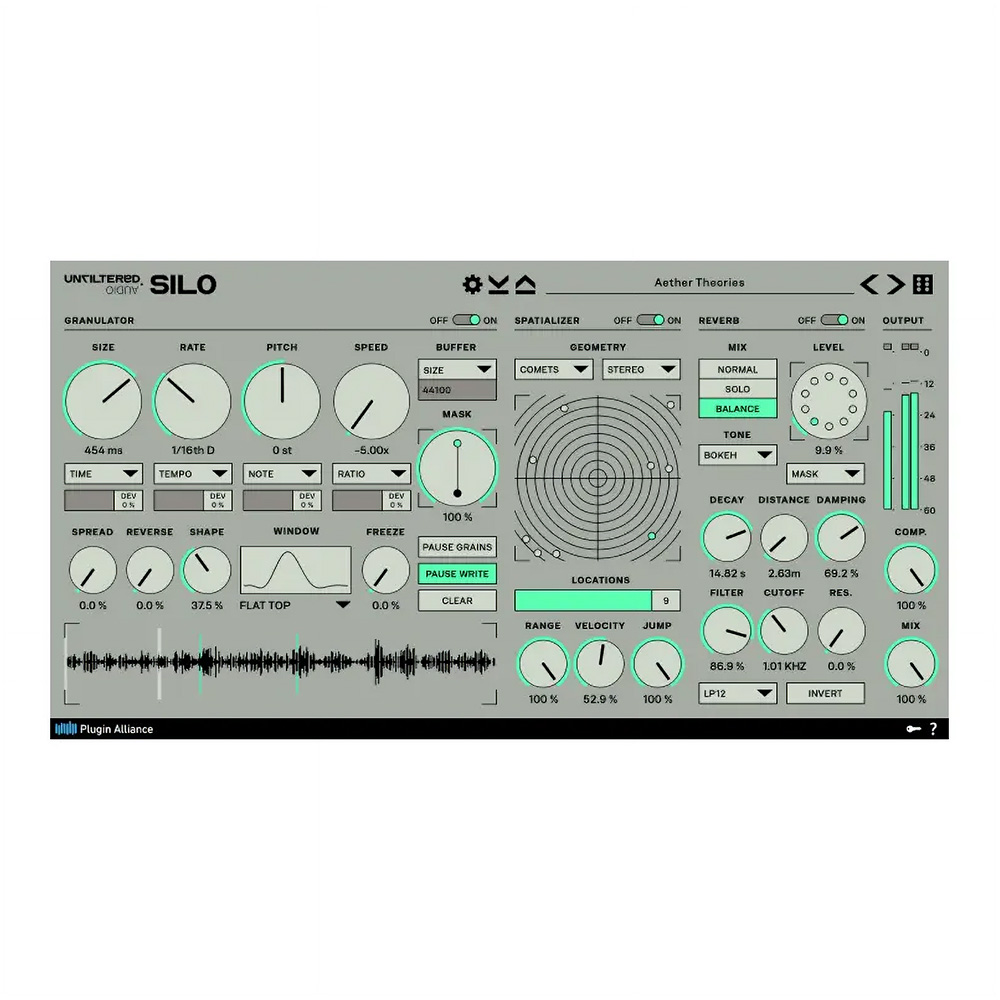Click the RES. knob
This screenshot has width=1000, height=1000.
click(x=841, y=631)
